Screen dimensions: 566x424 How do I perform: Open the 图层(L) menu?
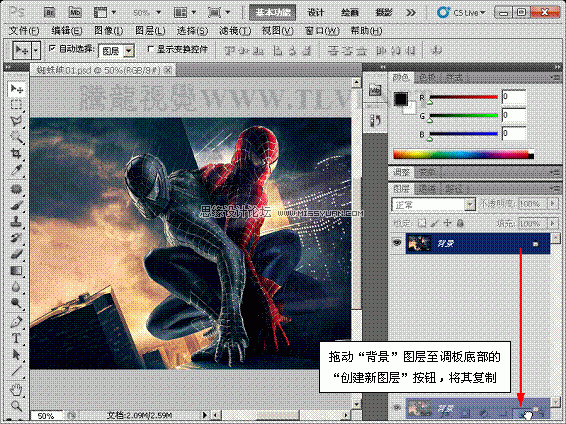coord(150,31)
